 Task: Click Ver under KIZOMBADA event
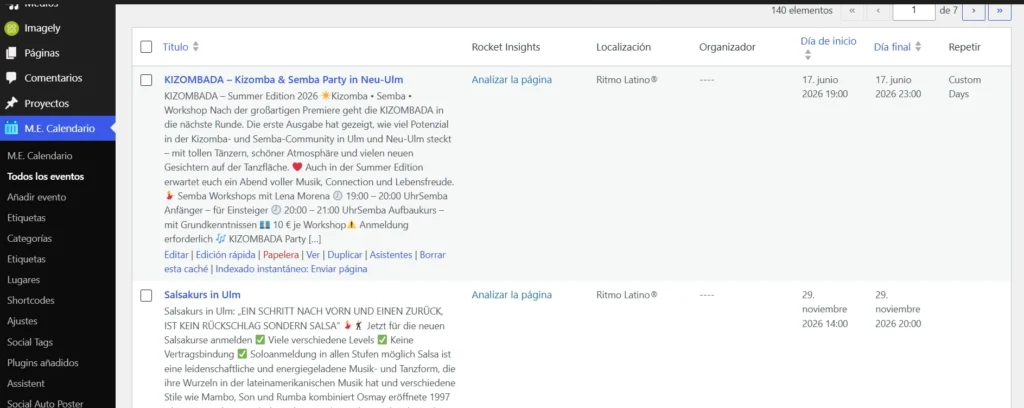click(313, 255)
